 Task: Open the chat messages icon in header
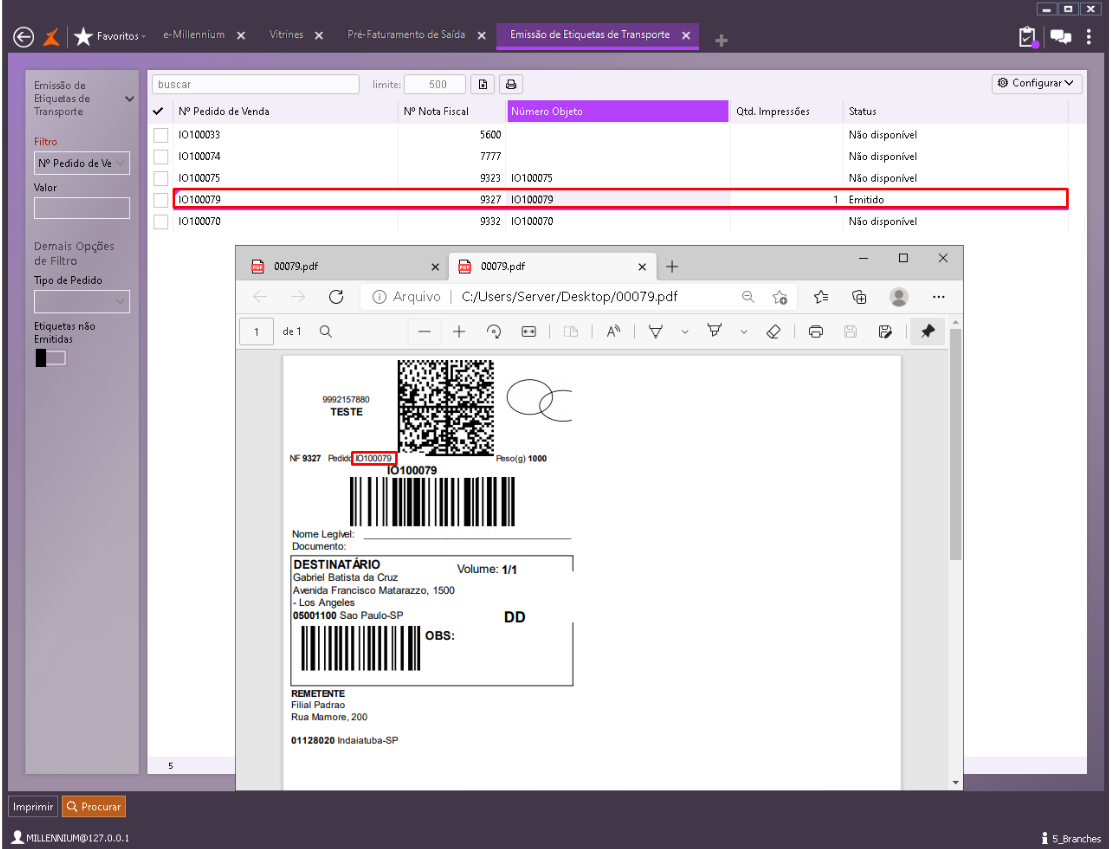point(1060,37)
